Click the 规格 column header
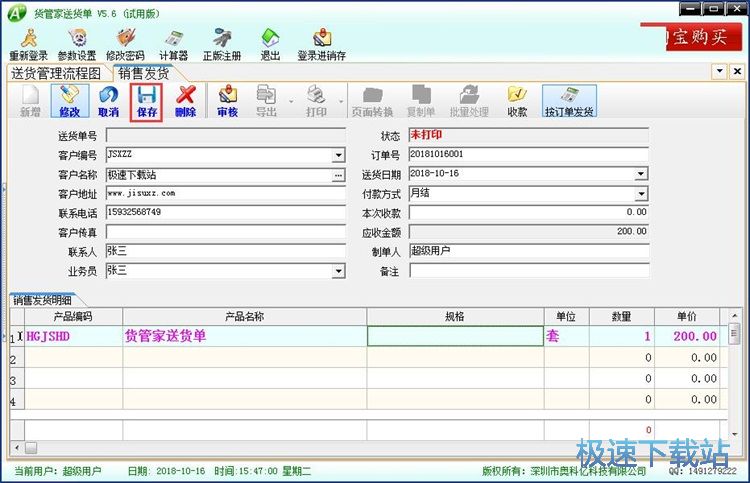Image resolution: width=750 pixels, height=483 pixels. coord(455,317)
